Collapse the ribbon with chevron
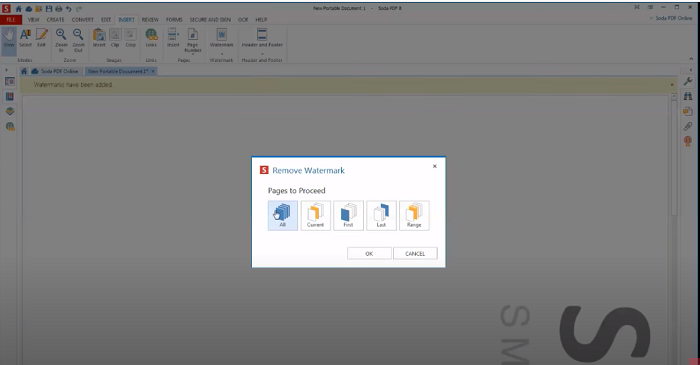The width and height of the screenshot is (700, 365). (691, 59)
